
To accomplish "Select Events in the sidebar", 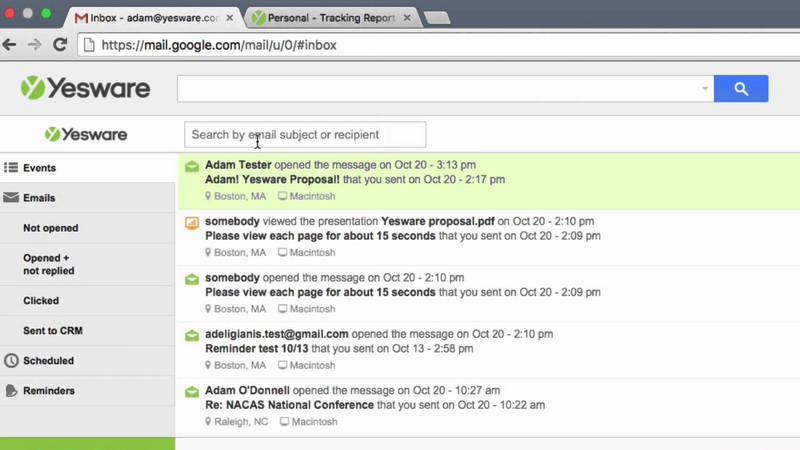I will tap(87, 168).
